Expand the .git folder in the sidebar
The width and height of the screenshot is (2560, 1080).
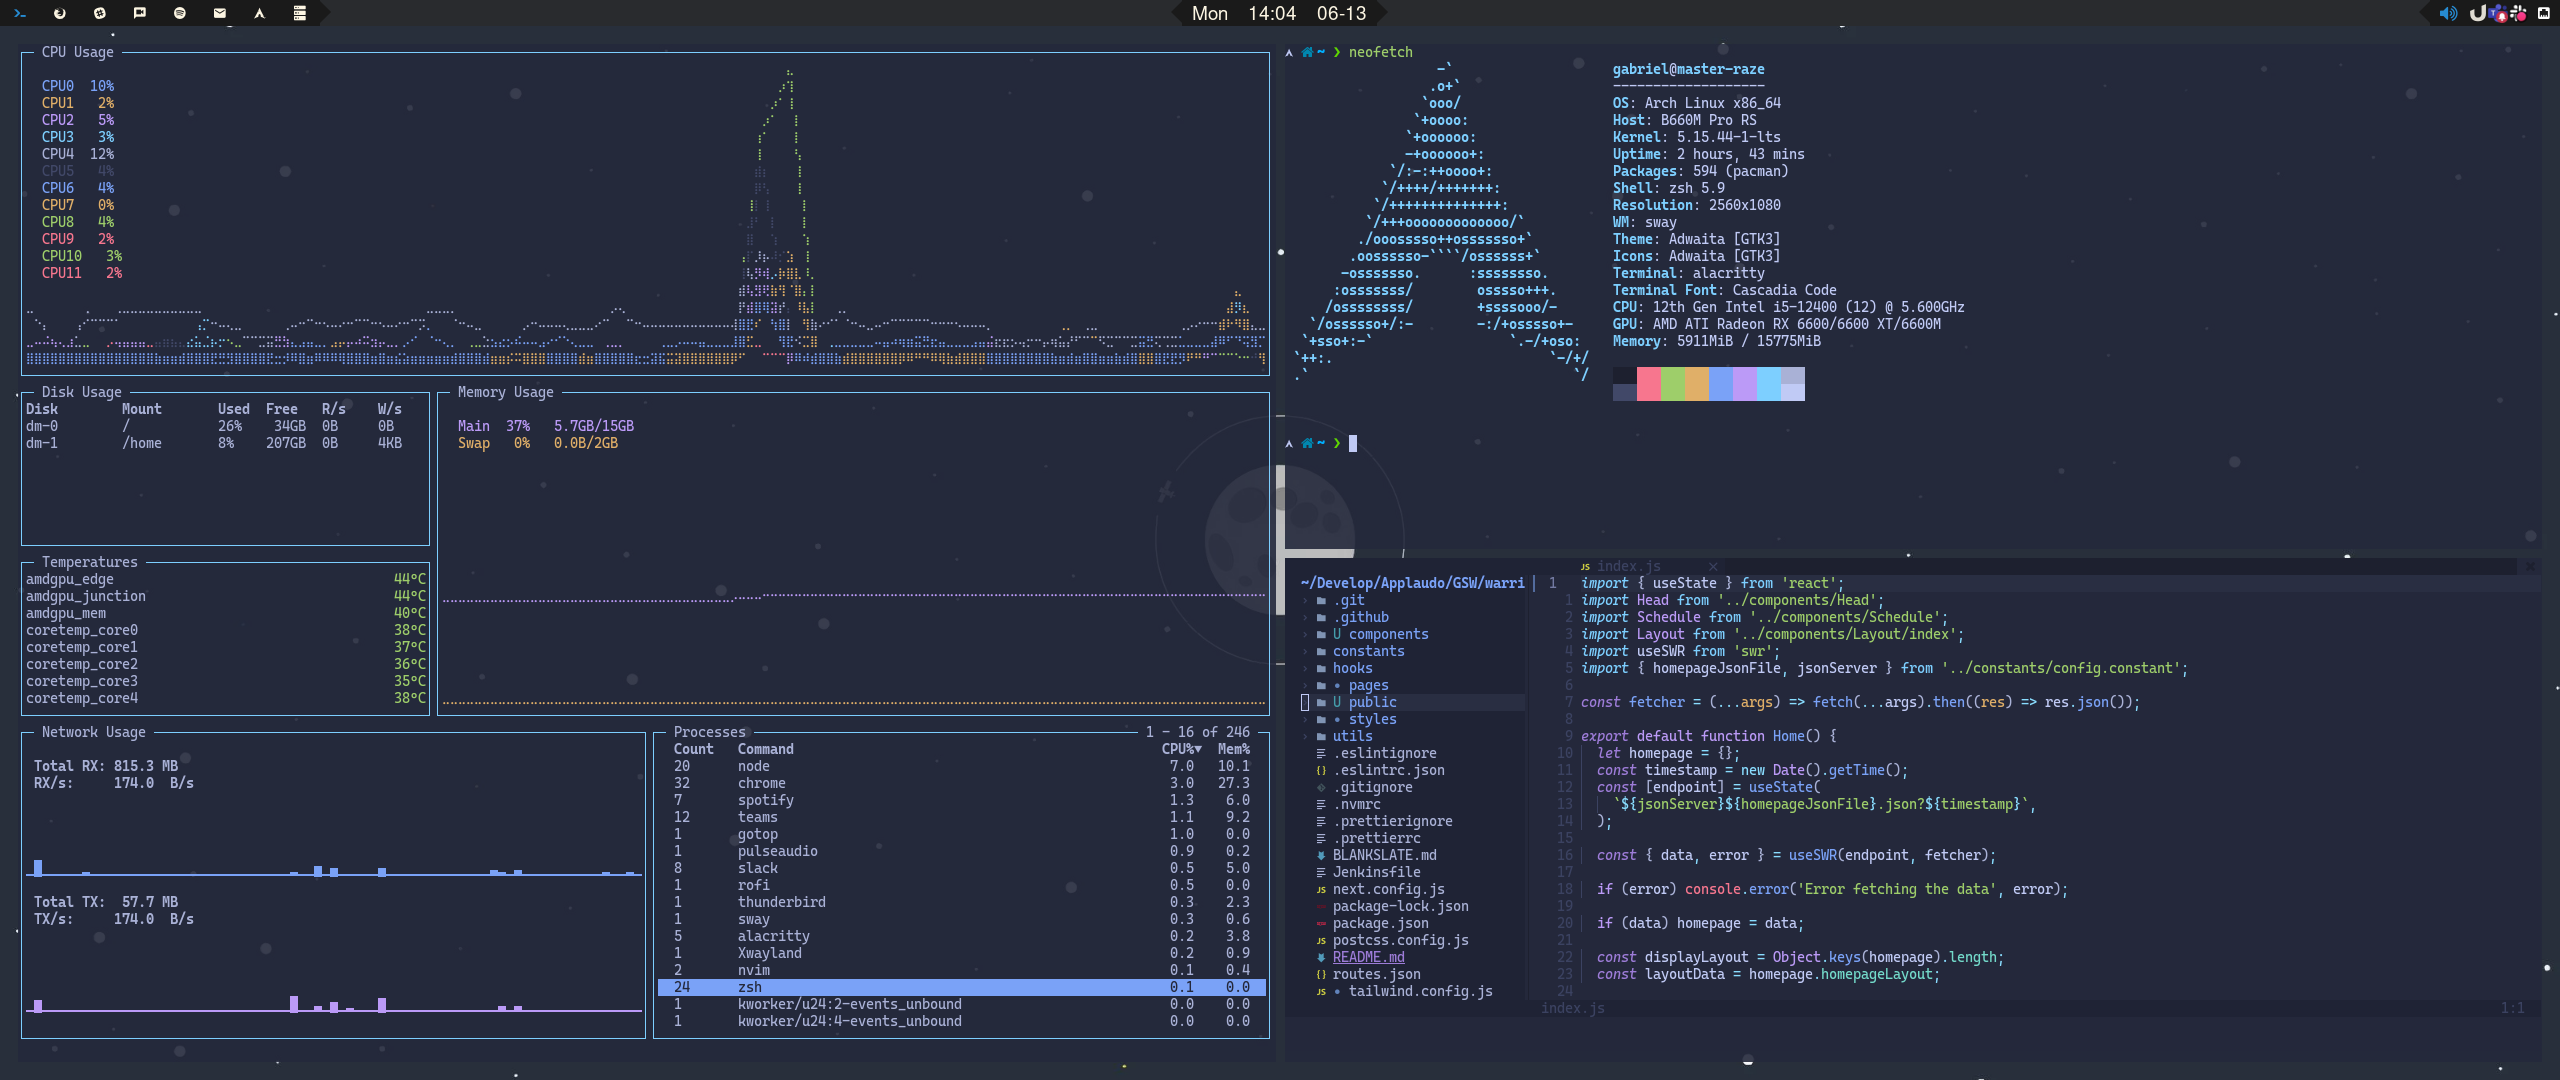tap(1351, 599)
